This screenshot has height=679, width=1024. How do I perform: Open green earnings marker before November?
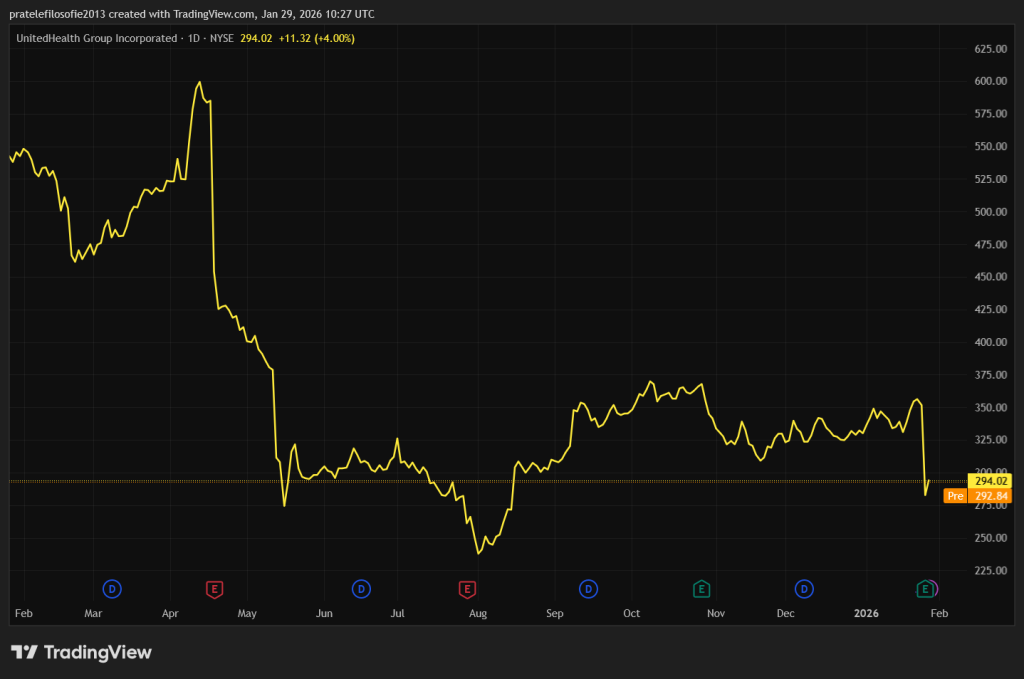(x=702, y=589)
